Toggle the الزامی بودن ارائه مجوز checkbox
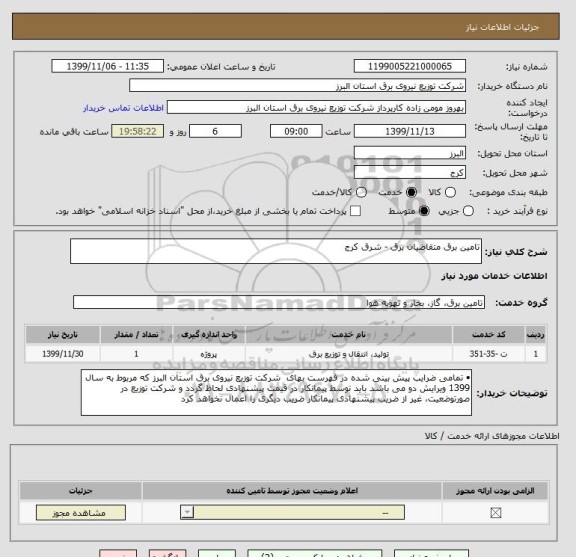This screenshot has width=576, height=557. (496, 513)
